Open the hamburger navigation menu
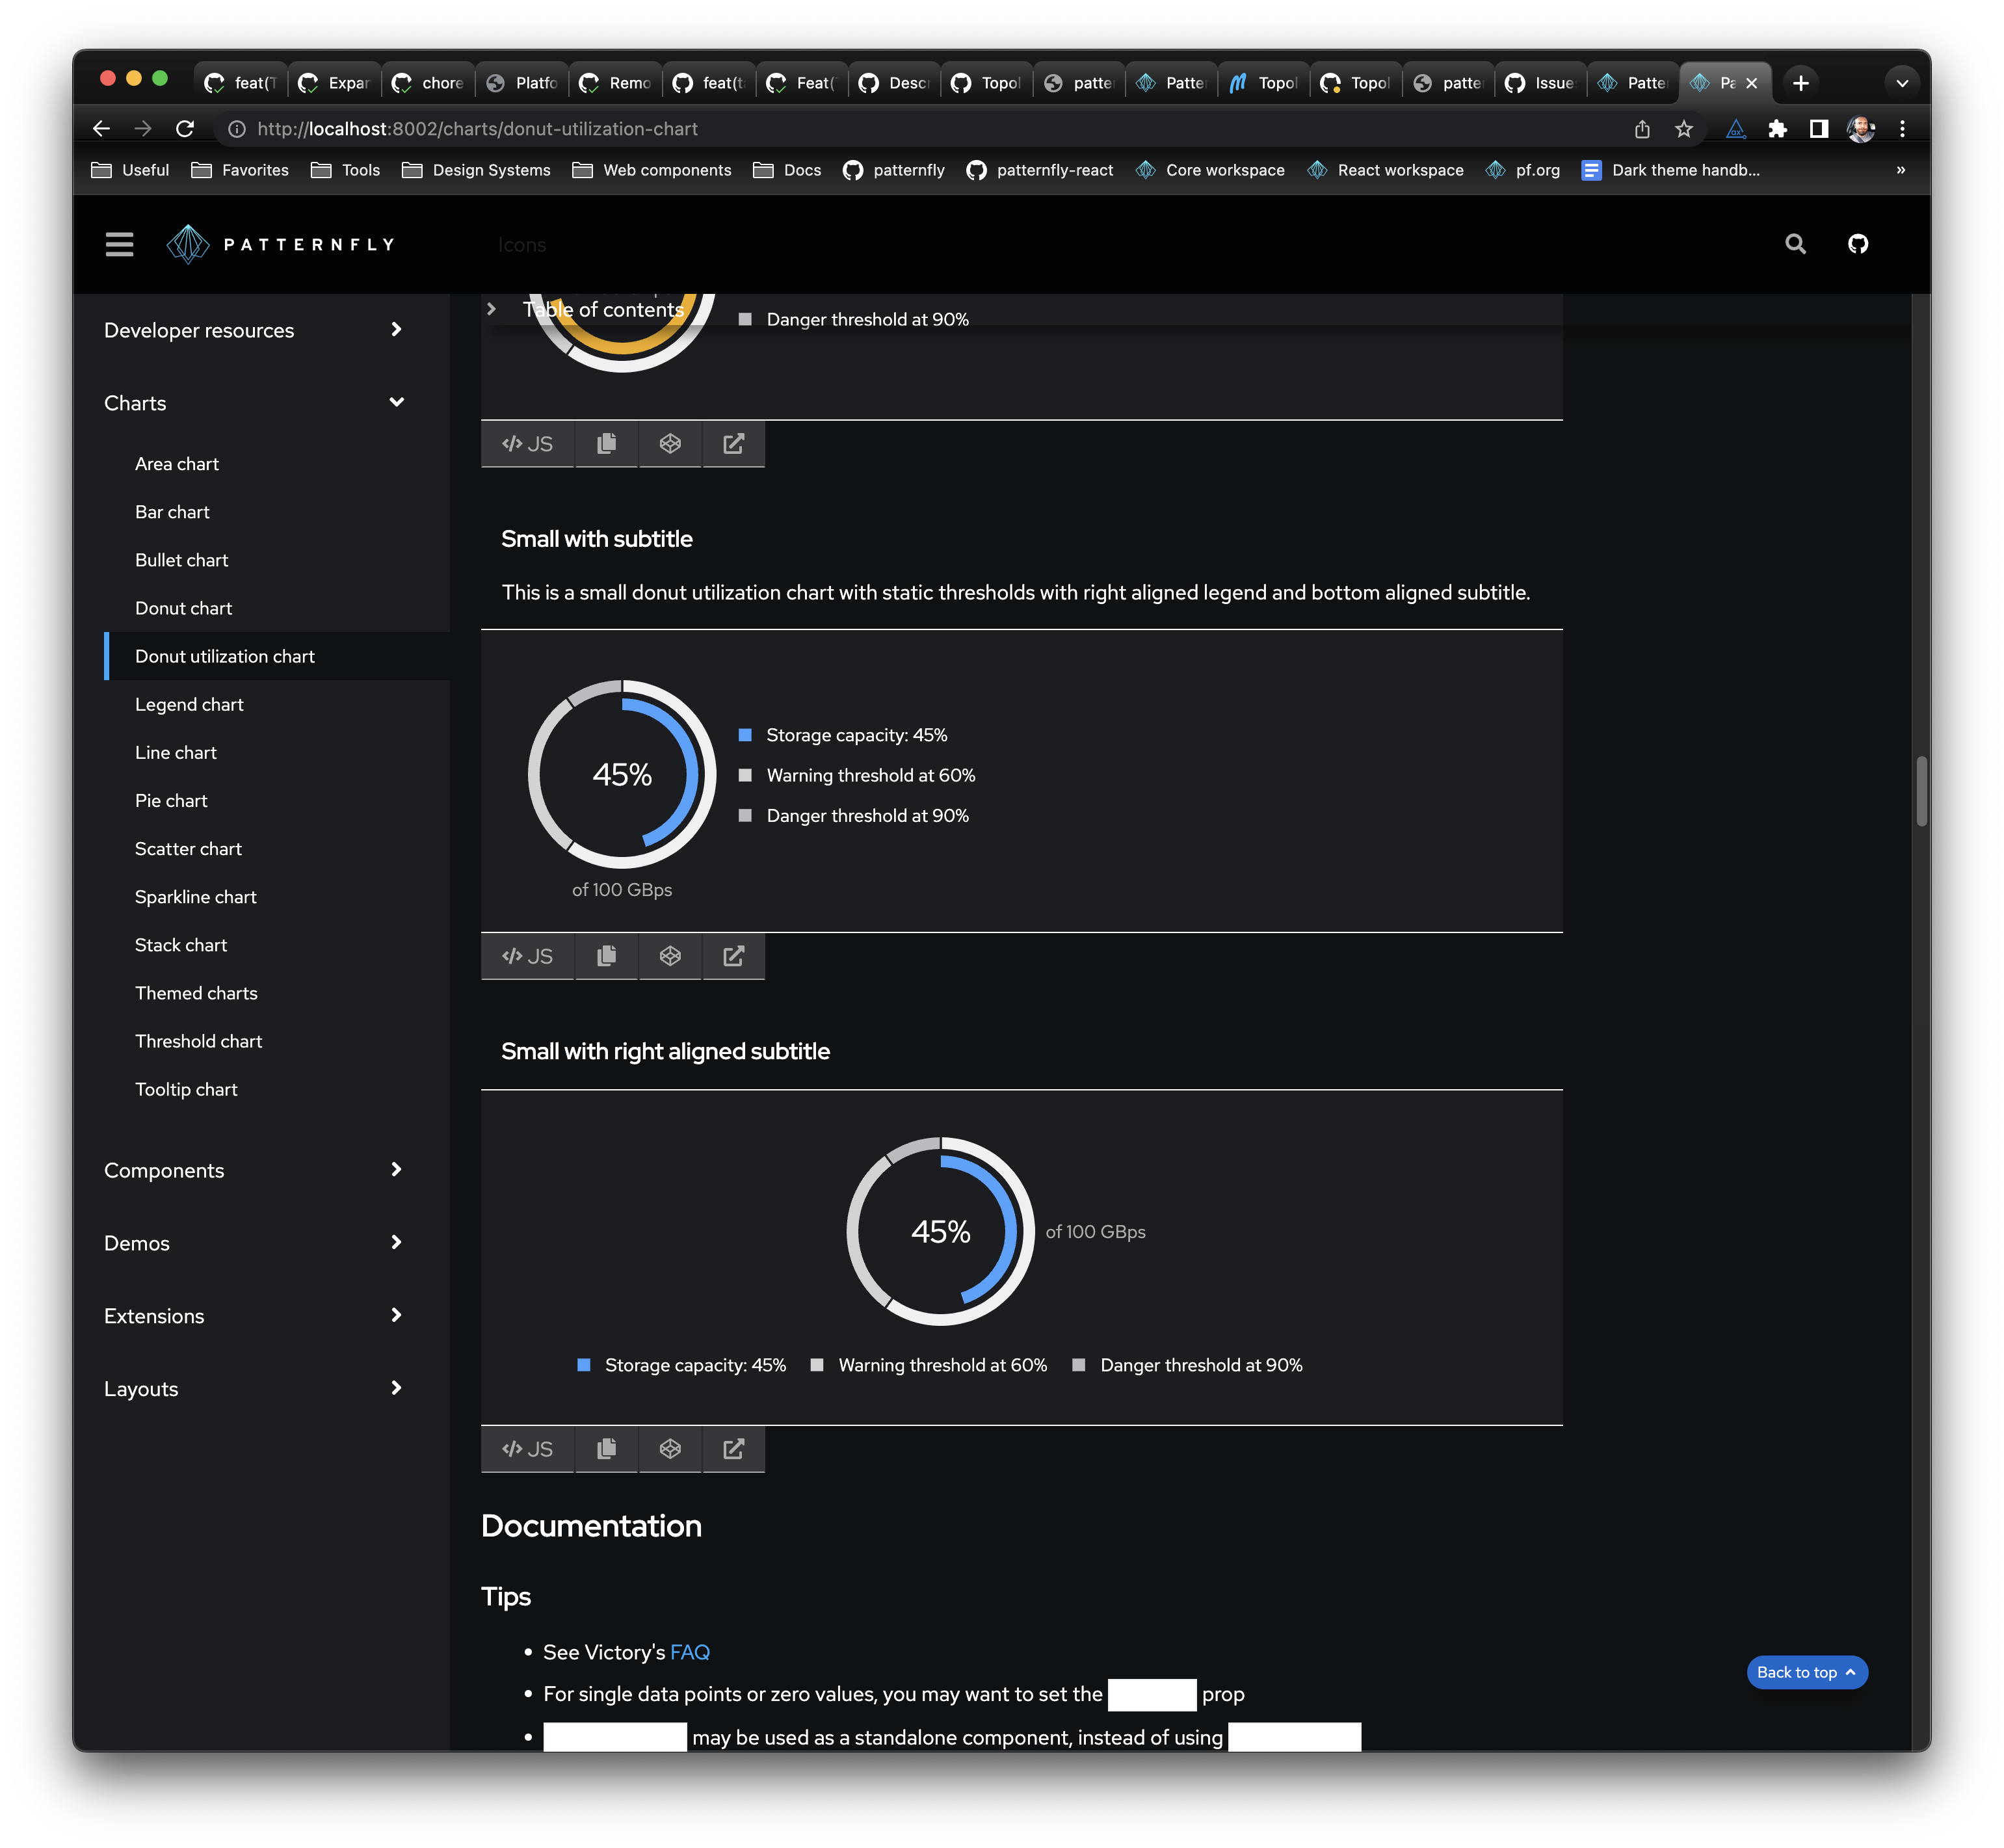 click(x=119, y=244)
